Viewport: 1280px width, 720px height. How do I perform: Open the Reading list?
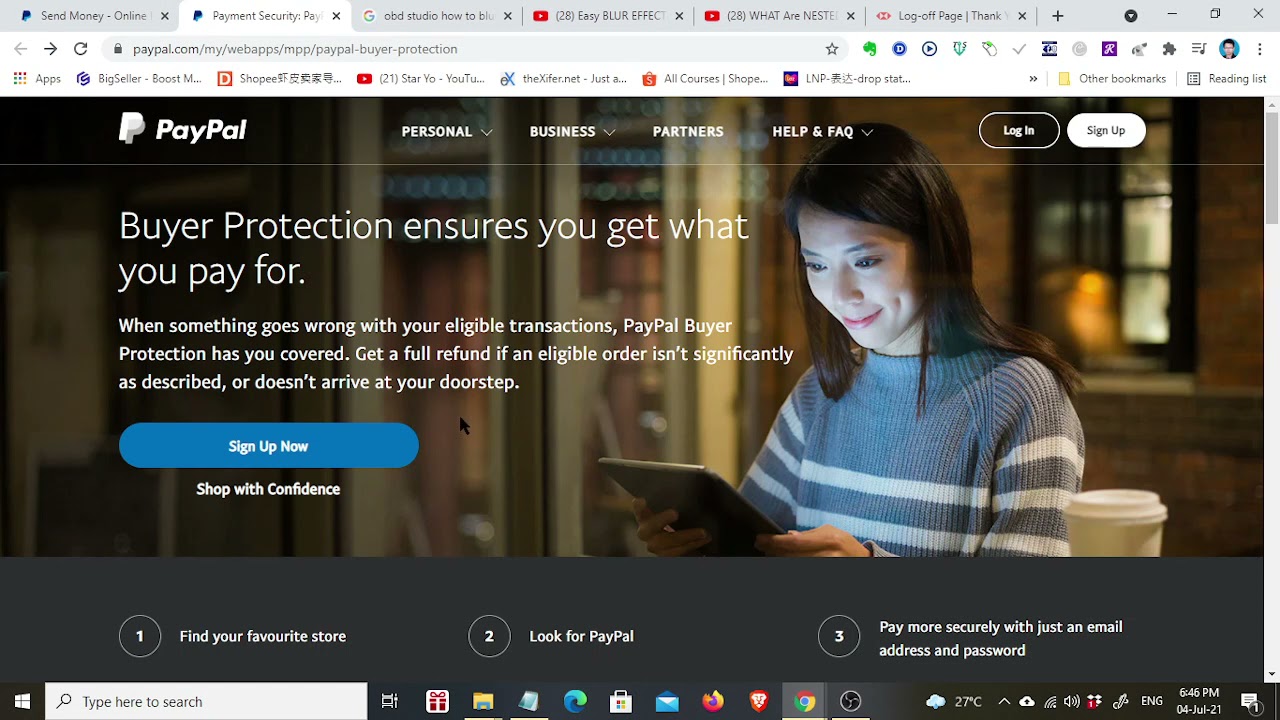click(x=1226, y=78)
